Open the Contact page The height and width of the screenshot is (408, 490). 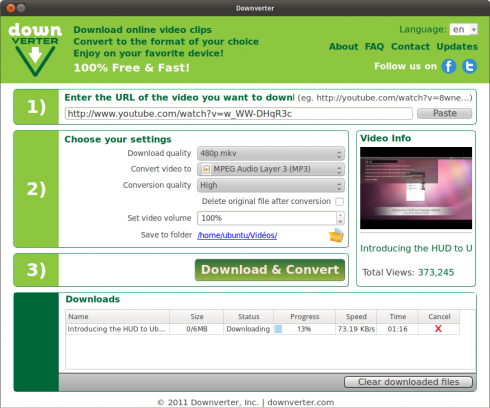coord(410,47)
